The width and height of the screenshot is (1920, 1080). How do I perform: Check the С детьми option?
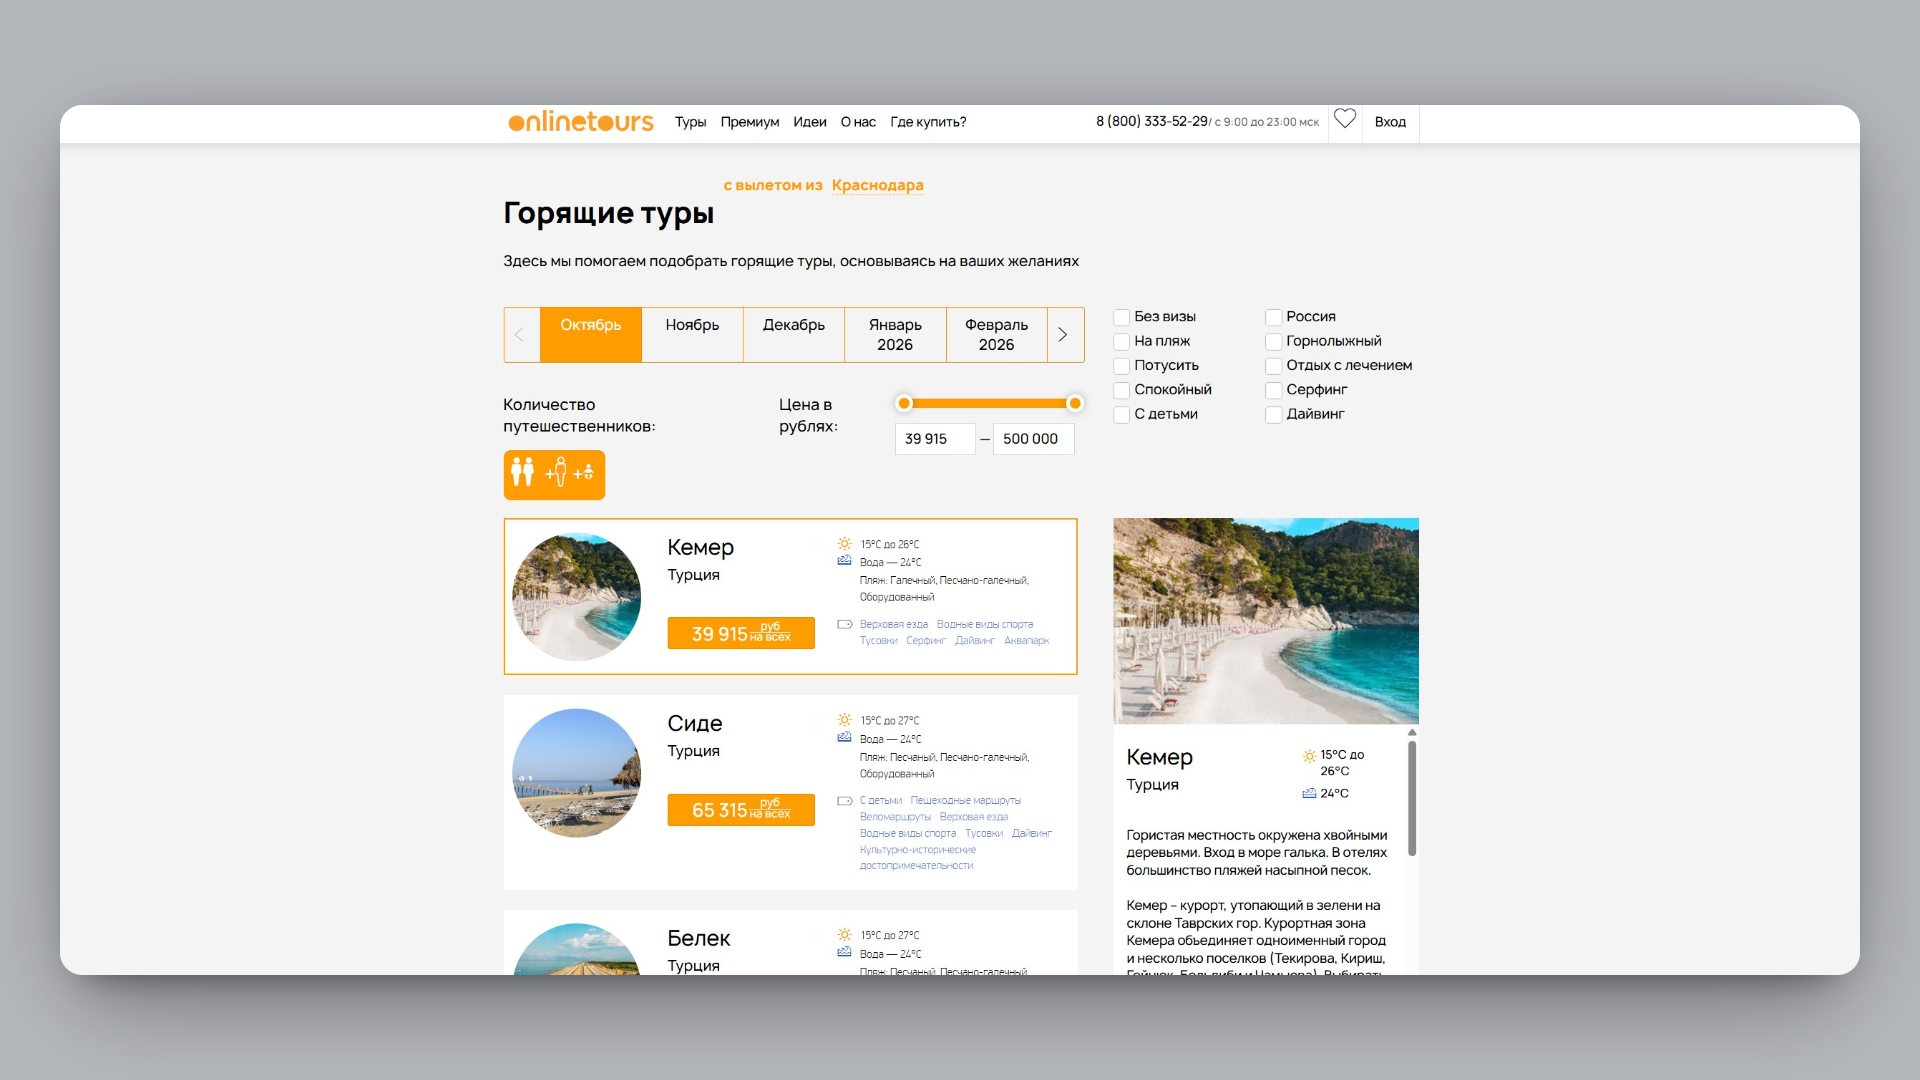[1121, 414]
